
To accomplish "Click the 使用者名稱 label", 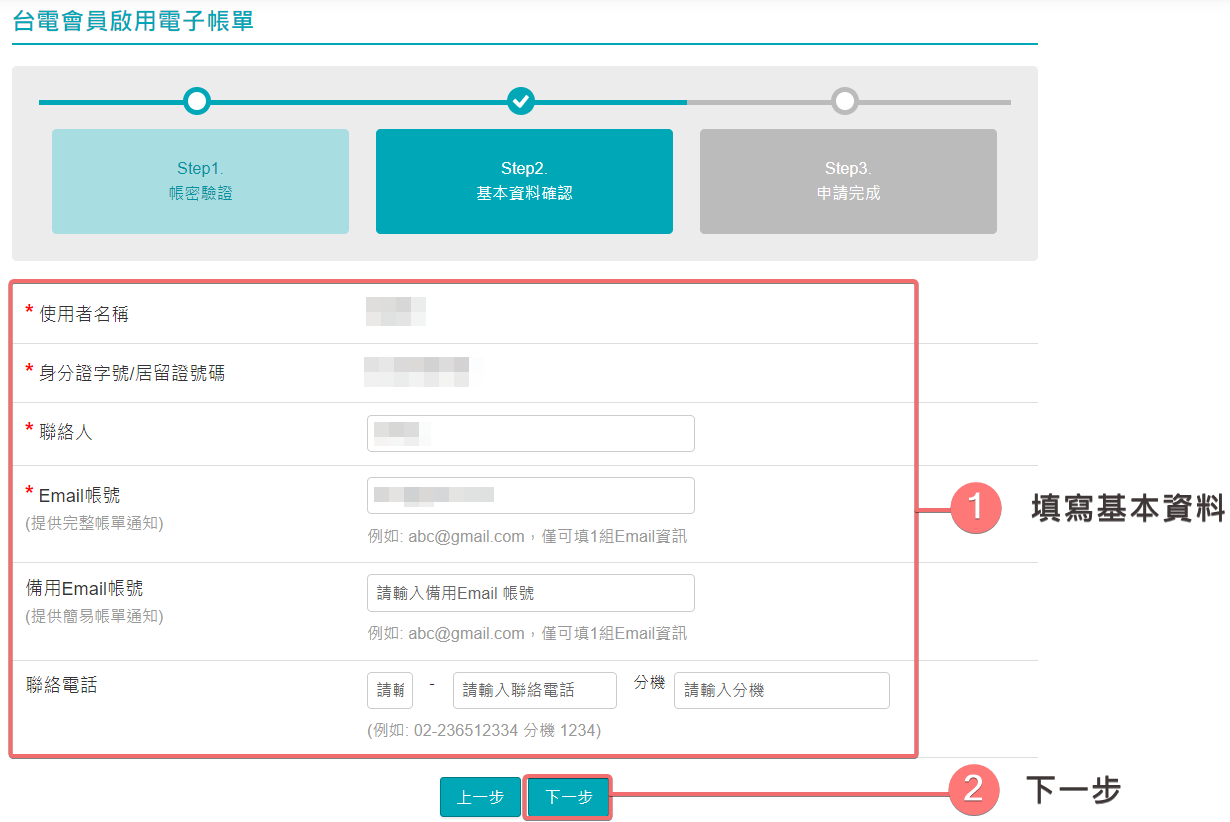I will (84, 315).
